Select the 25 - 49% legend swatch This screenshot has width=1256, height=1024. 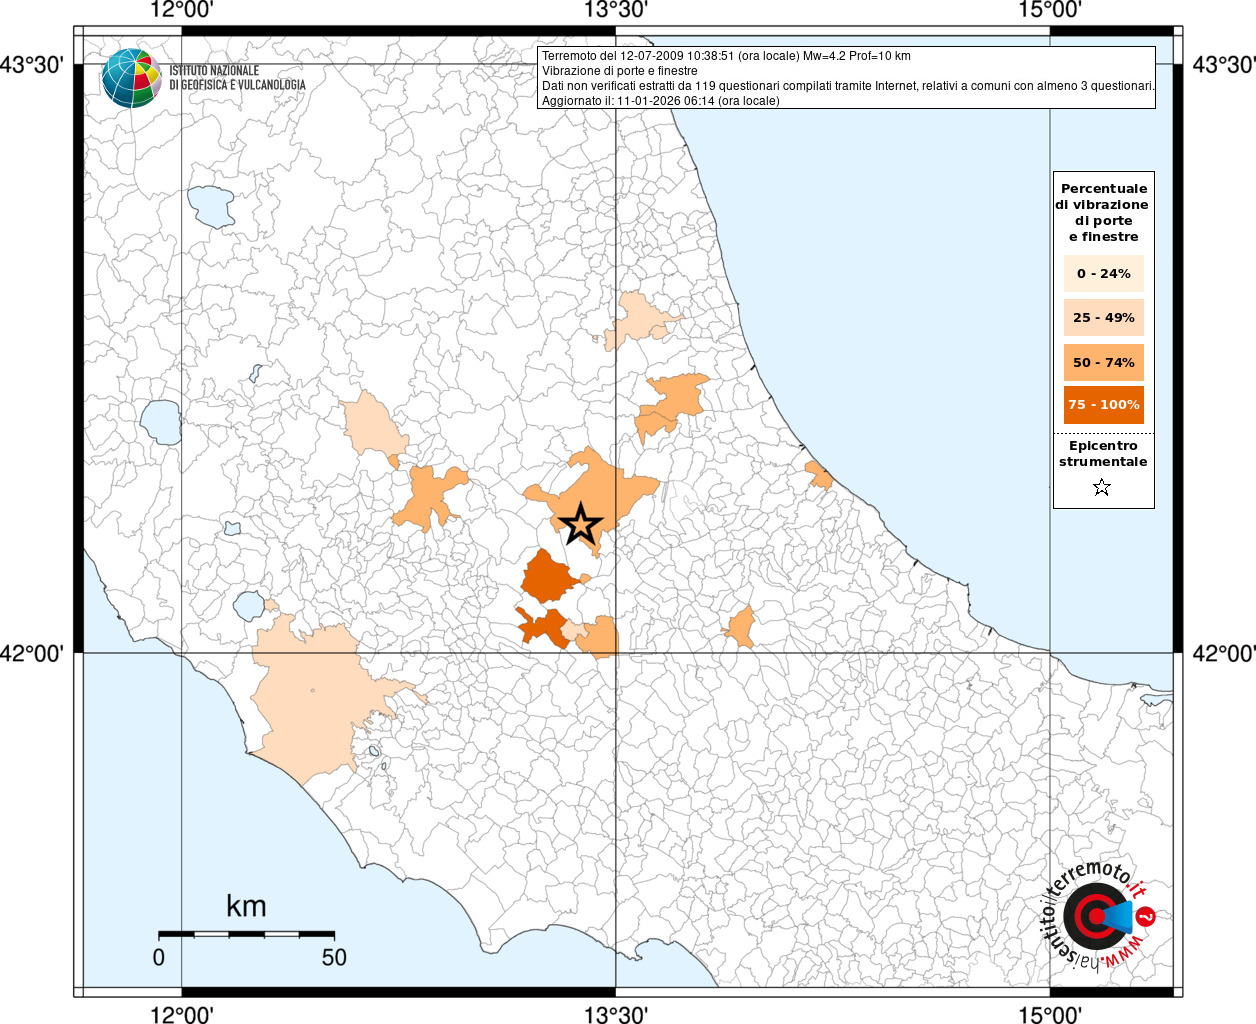(x=1104, y=317)
